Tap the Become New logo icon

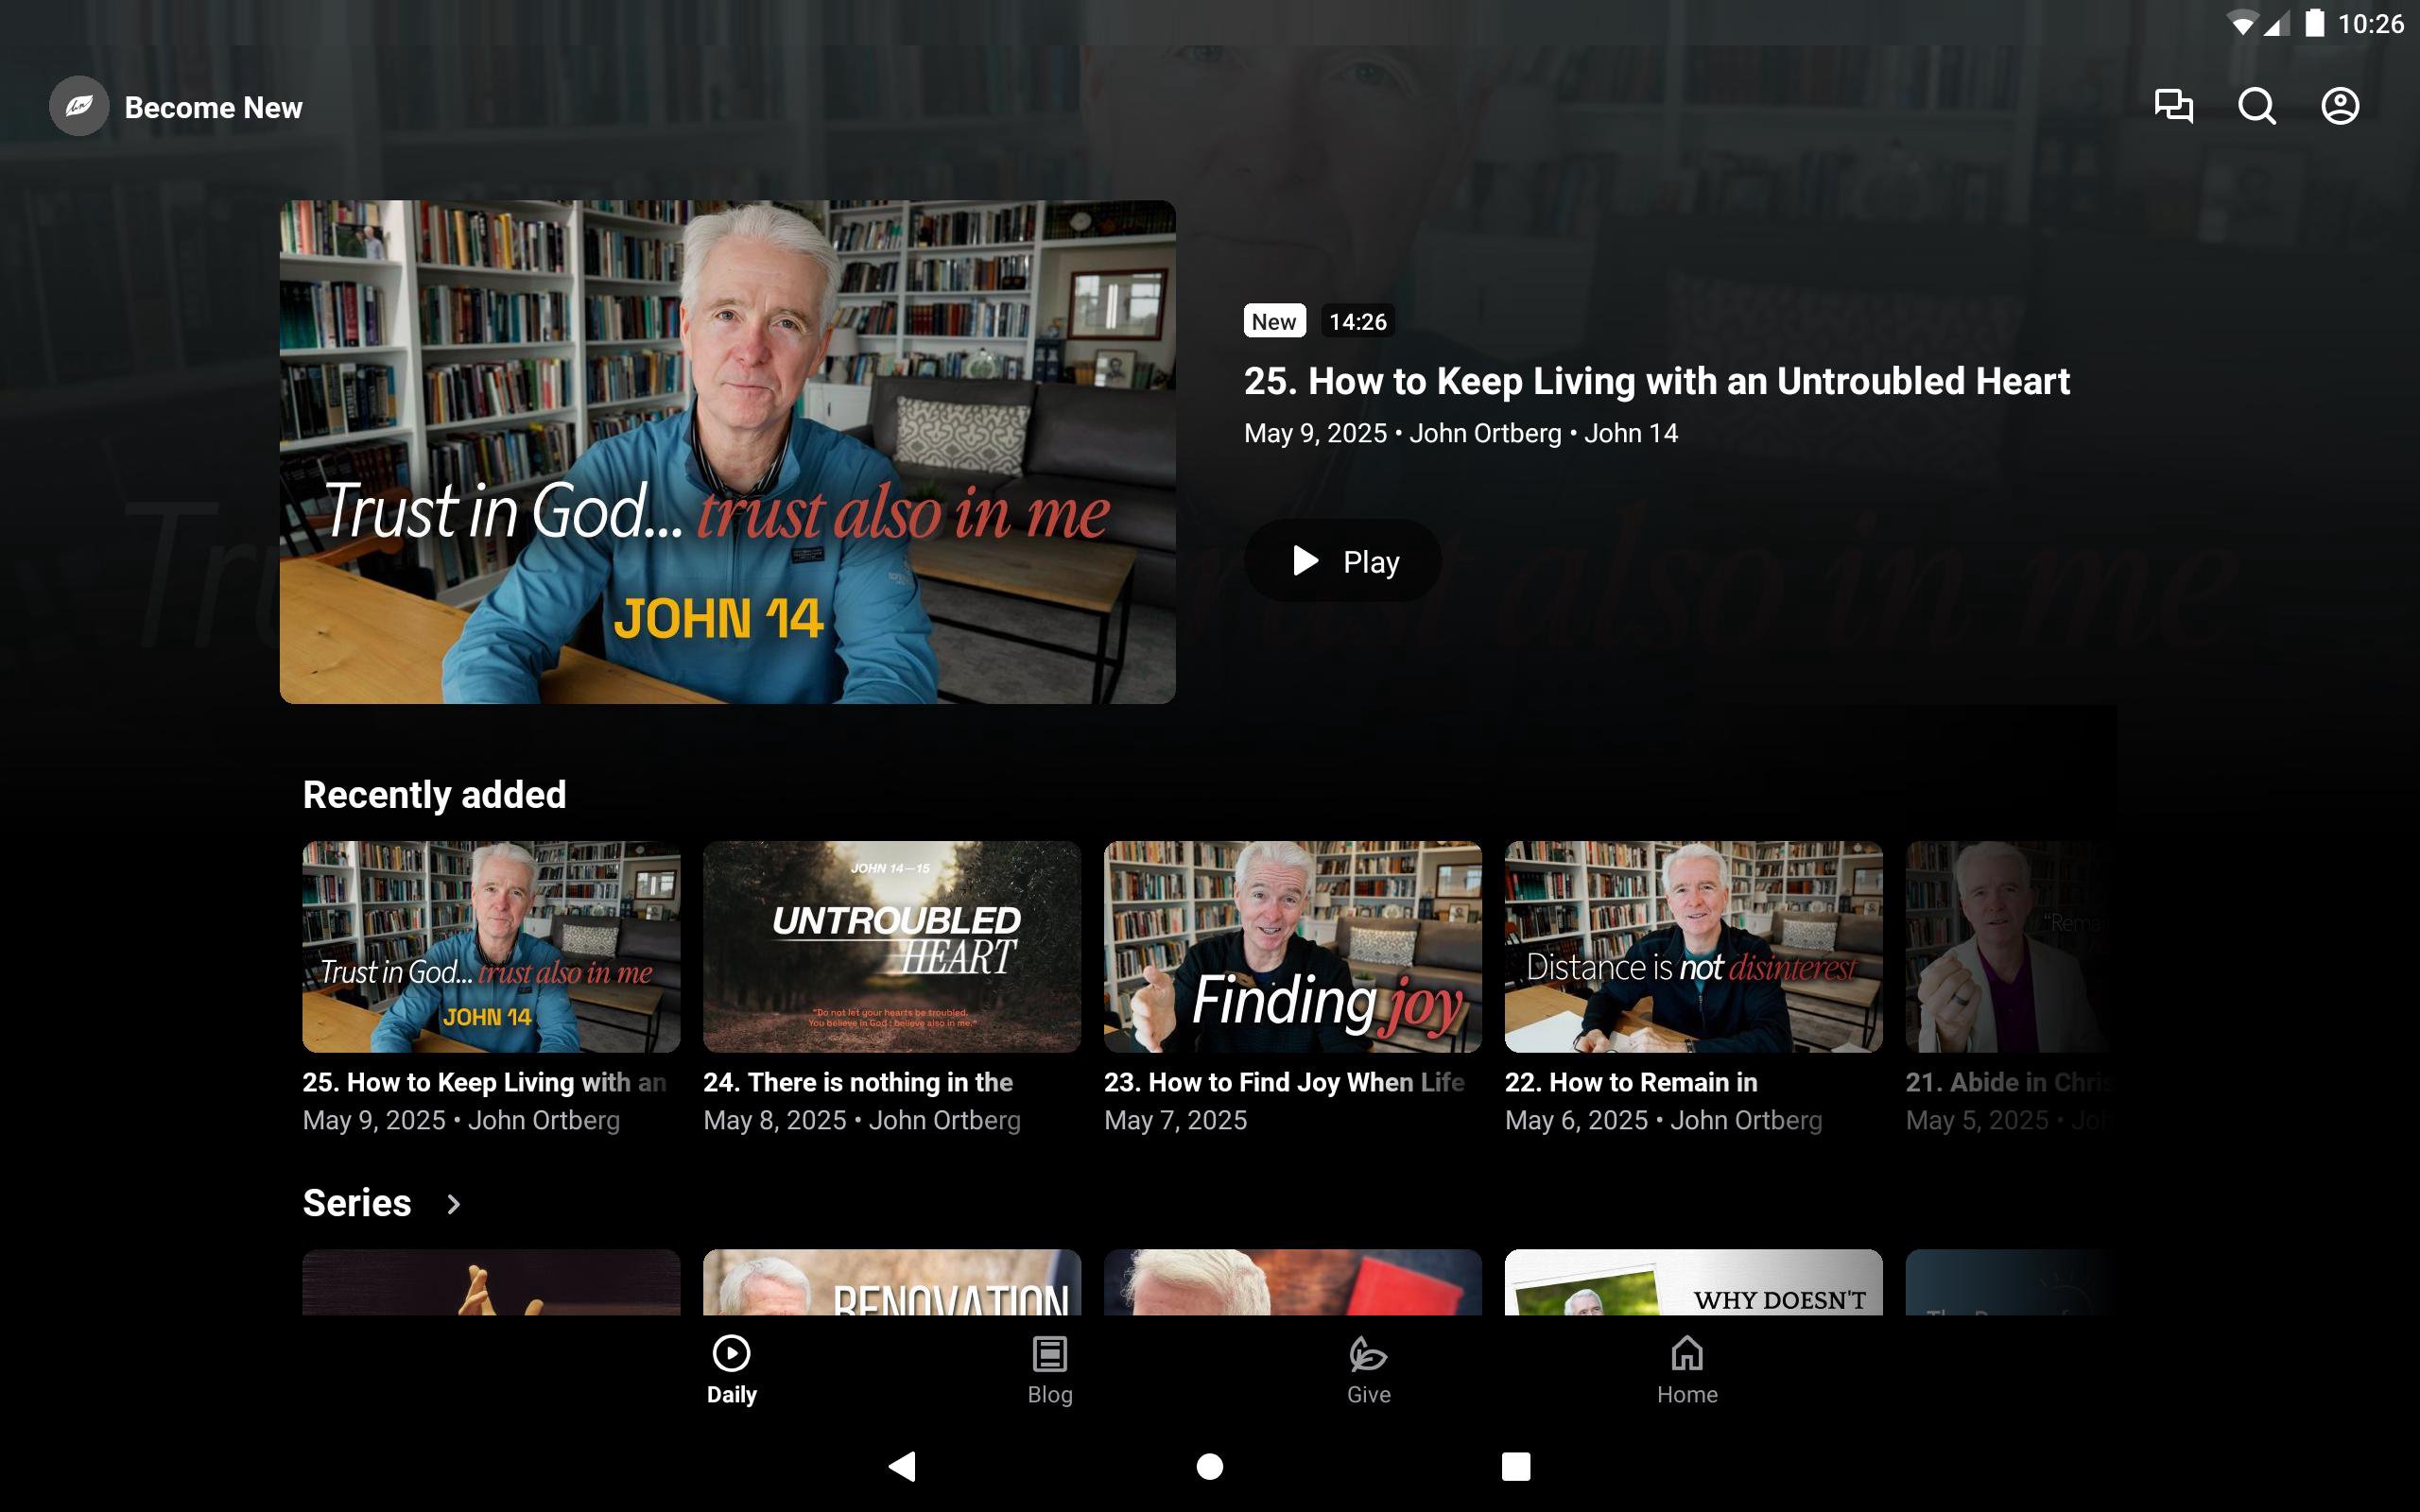(x=79, y=106)
